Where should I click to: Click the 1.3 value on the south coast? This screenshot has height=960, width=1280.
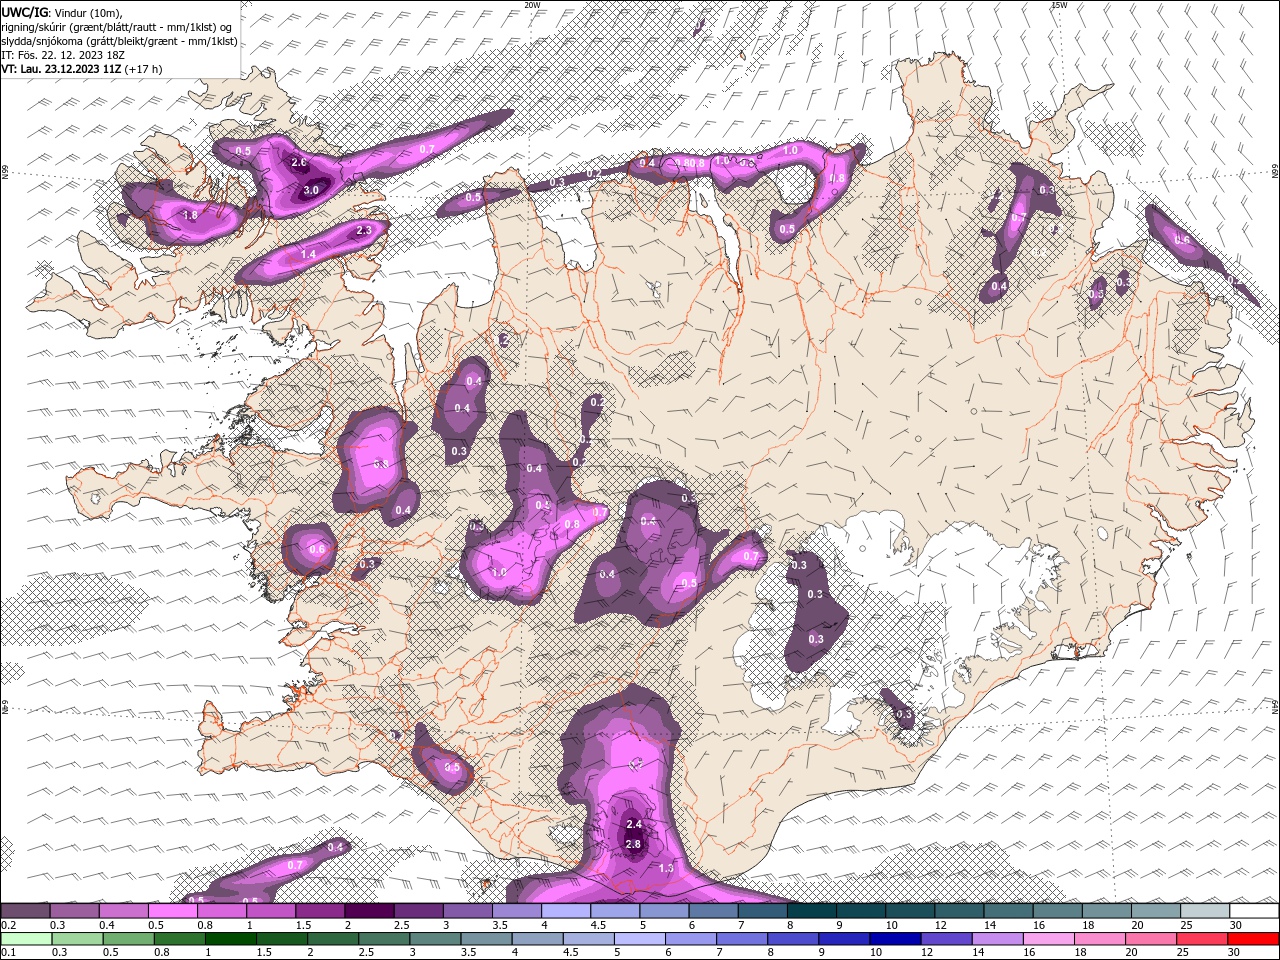click(667, 869)
